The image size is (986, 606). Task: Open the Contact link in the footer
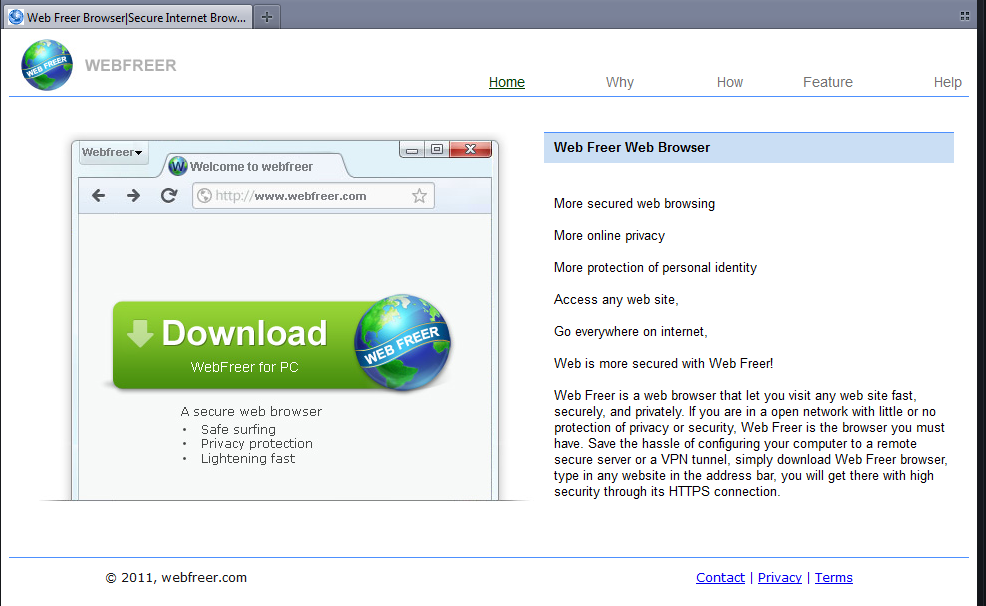coord(720,577)
